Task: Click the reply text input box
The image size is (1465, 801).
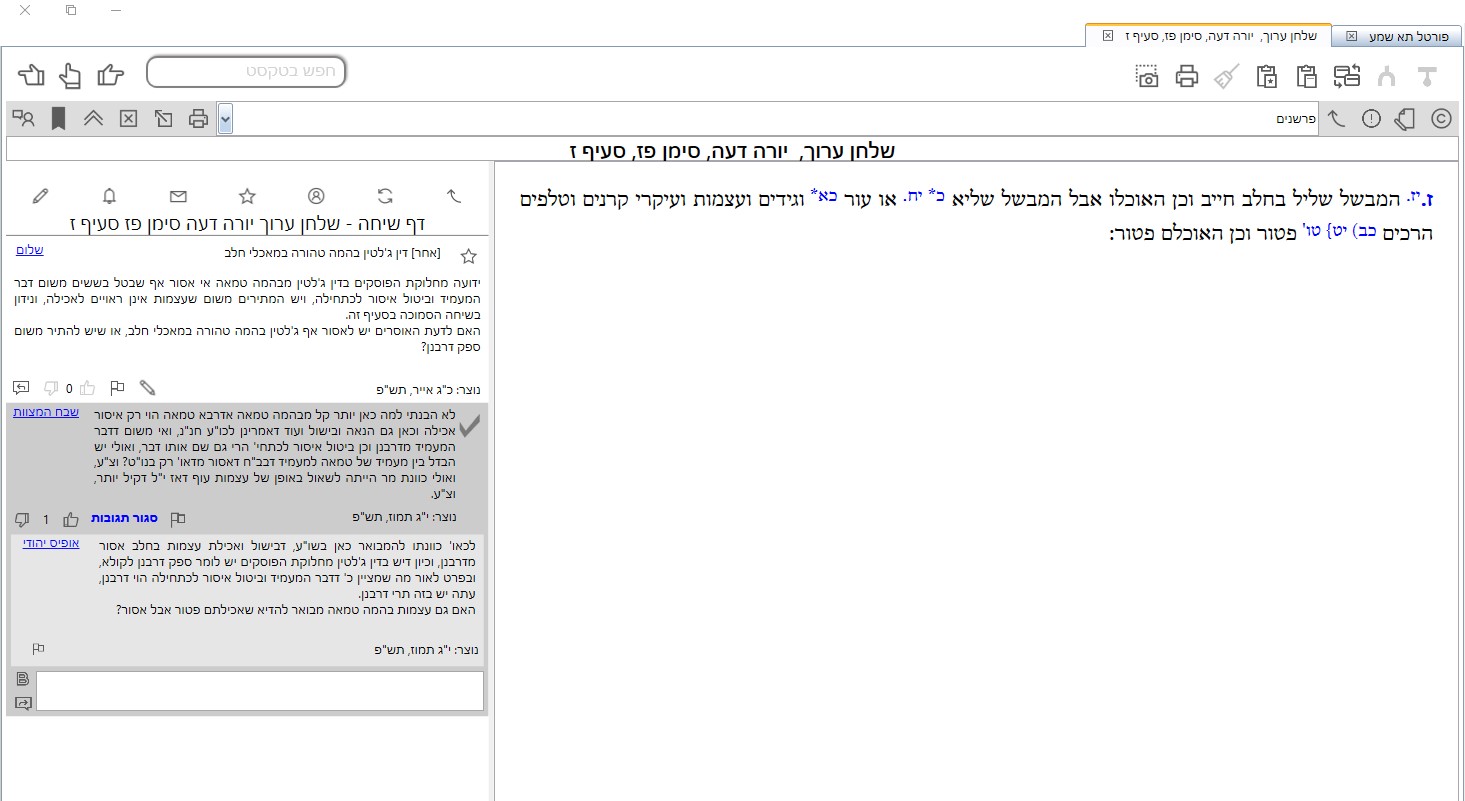Action: [x=260, y=691]
